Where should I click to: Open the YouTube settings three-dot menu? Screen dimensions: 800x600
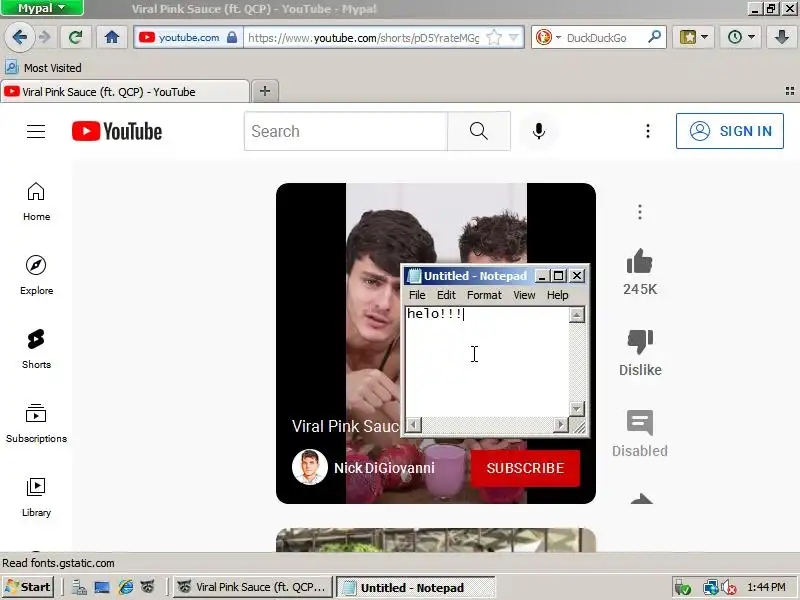click(648, 131)
